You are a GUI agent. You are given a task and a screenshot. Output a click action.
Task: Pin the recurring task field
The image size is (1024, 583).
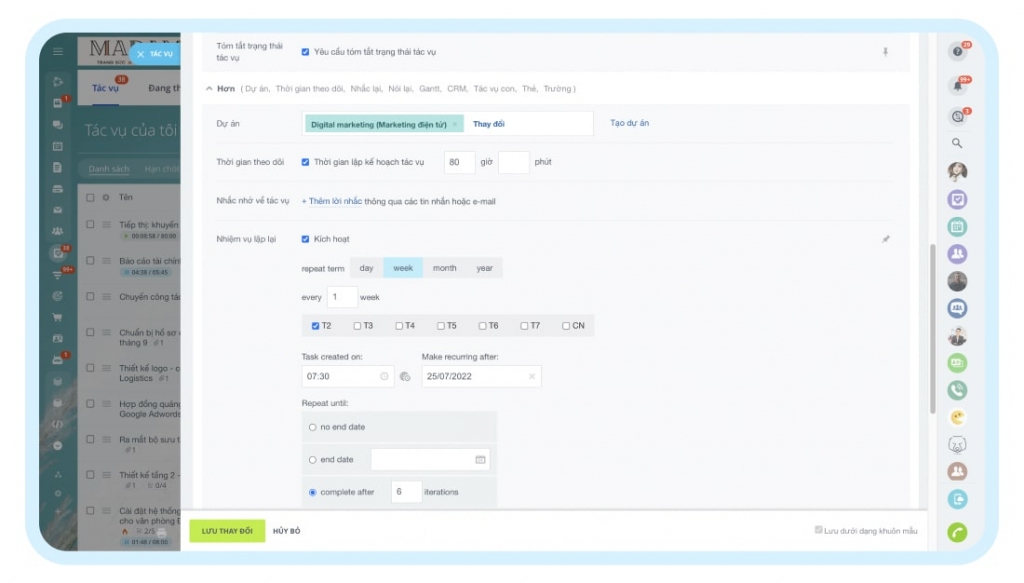coord(886,239)
